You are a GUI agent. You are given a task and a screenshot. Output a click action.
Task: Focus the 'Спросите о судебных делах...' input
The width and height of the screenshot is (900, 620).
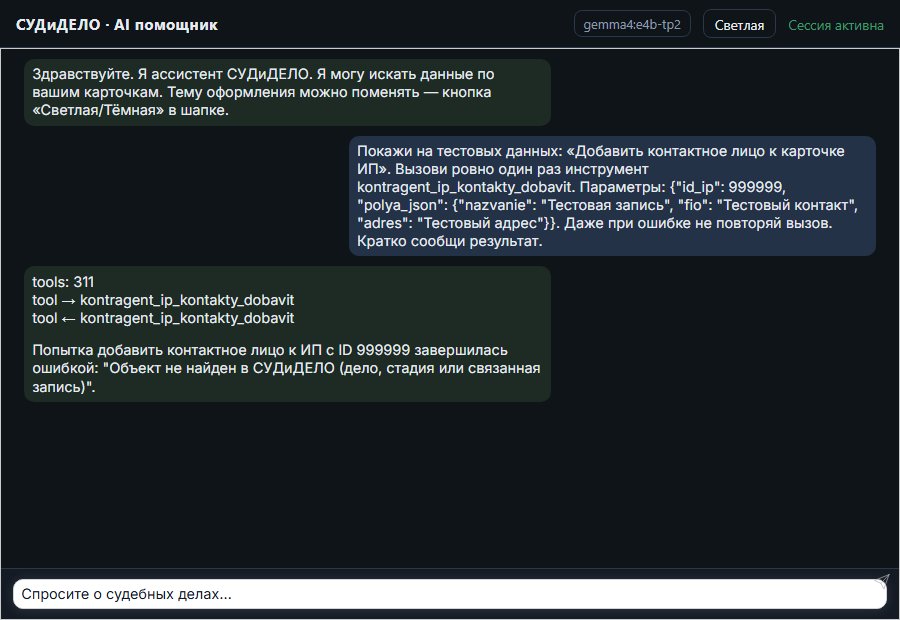449,594
